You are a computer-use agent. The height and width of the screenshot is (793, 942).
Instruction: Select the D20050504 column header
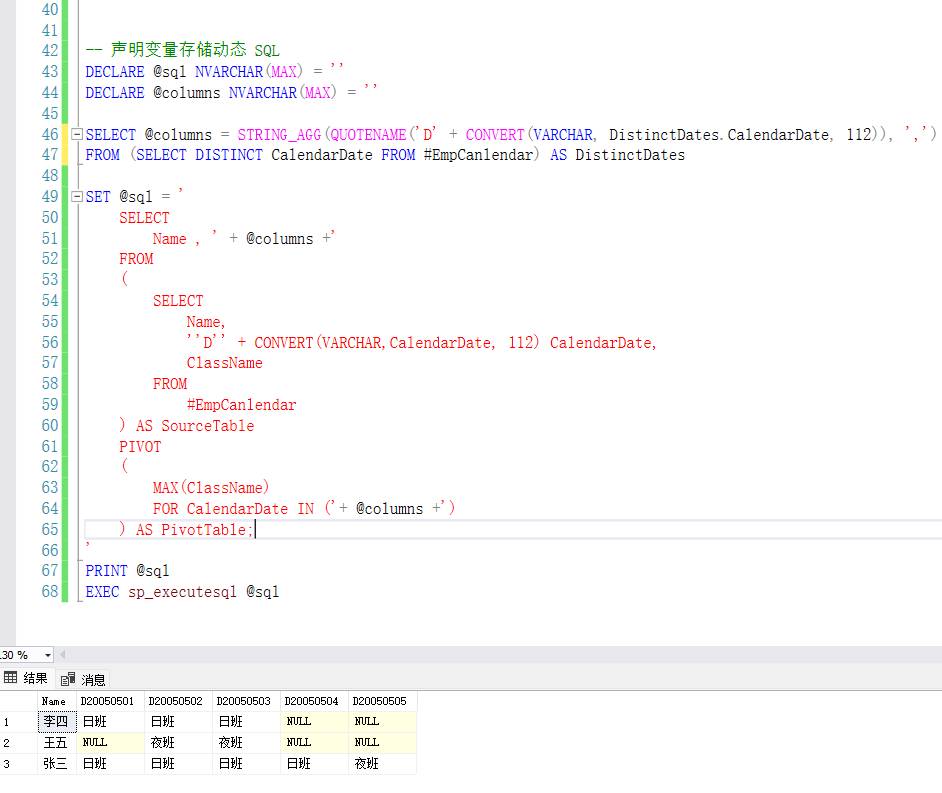point(314,701)
